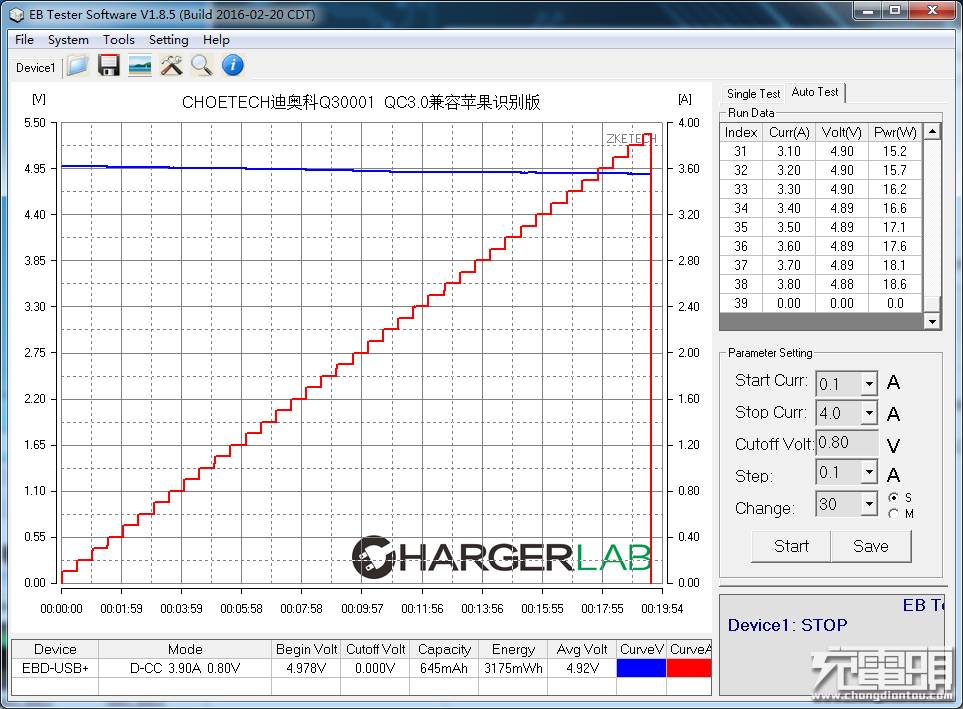Screen dimensions: 963x709
Task: Click the Start Curr value field 0.1
Action: 839,384
